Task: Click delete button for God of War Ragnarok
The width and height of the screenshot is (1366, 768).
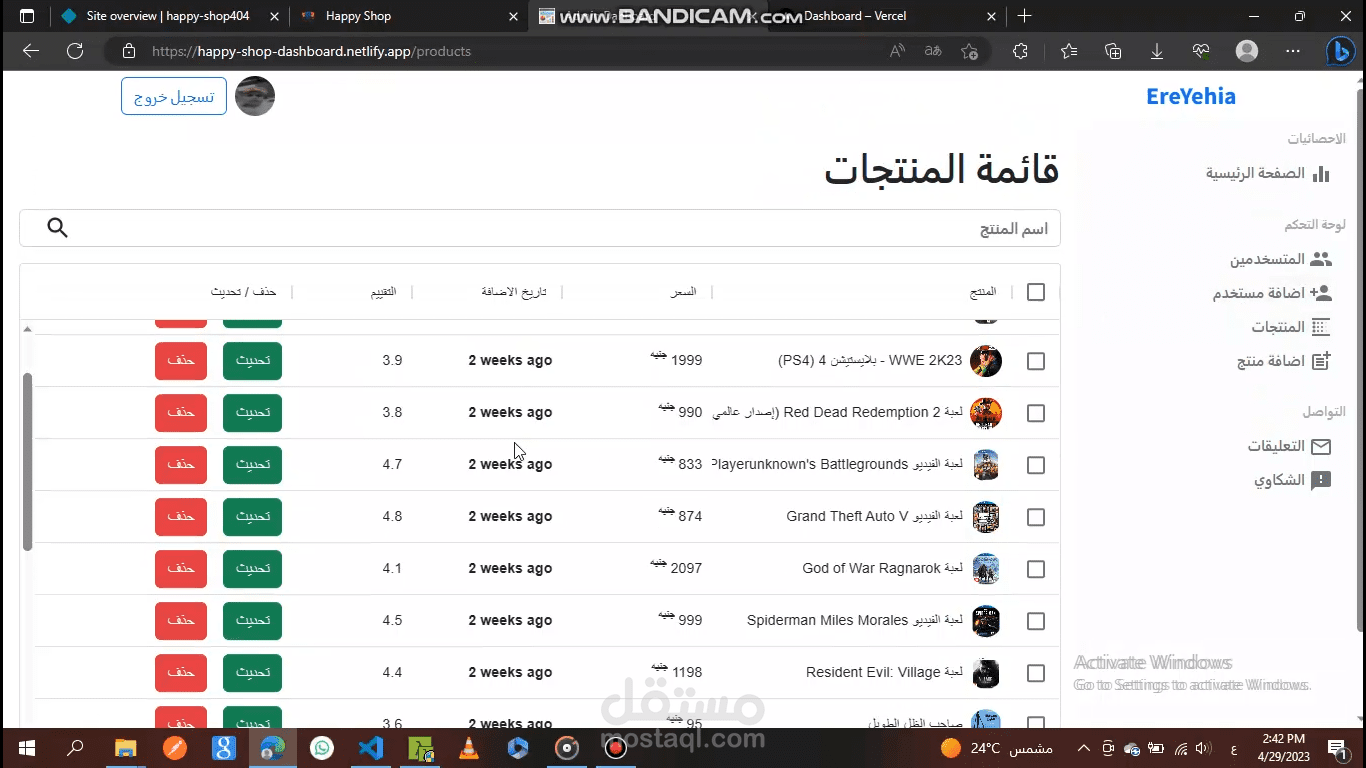Action: [181, 569]
